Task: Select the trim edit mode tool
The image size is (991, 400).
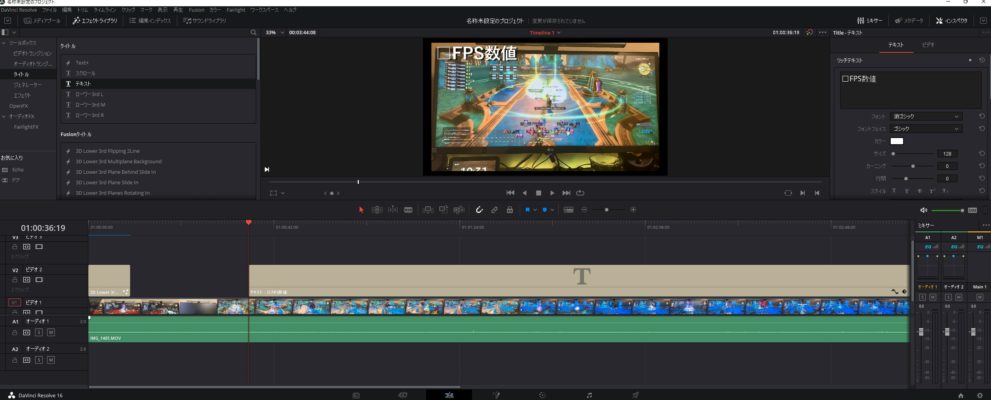Action: pos(377,210)
